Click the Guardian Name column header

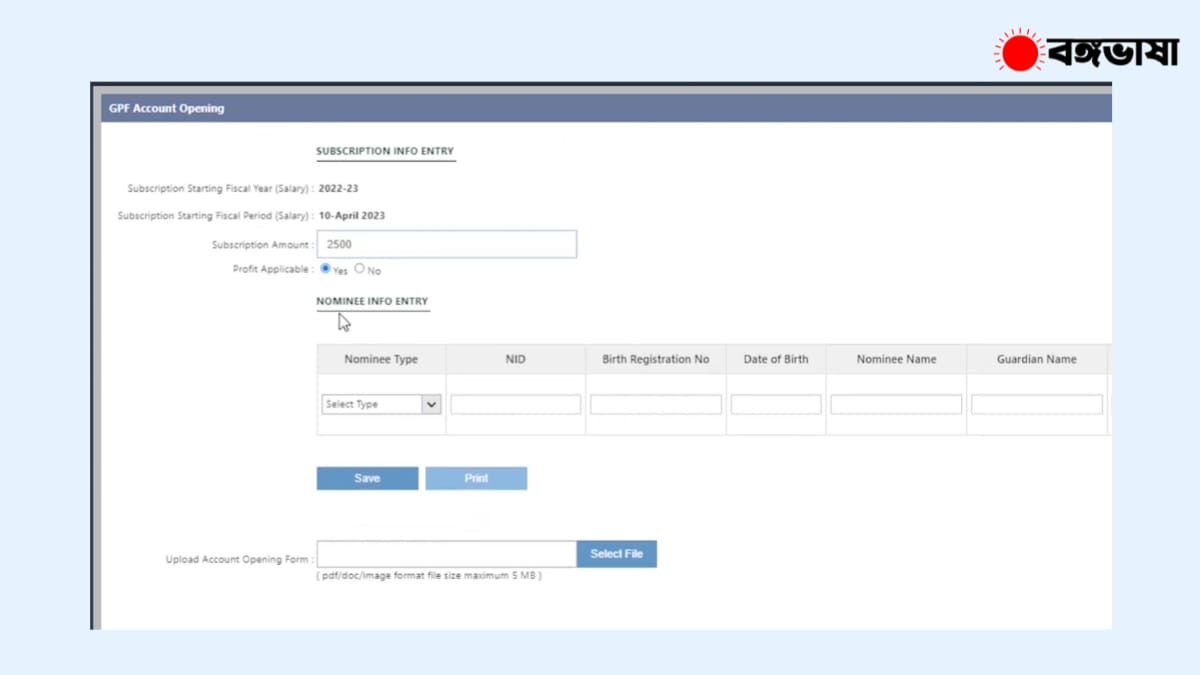(x=1036, y=359)
